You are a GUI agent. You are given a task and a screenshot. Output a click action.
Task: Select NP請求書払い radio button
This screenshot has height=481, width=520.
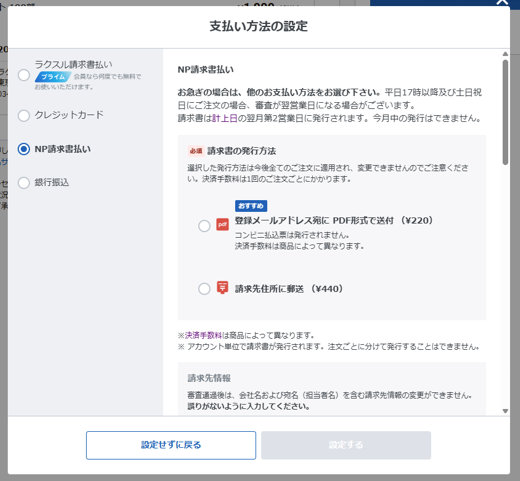(x=24, y=149)
